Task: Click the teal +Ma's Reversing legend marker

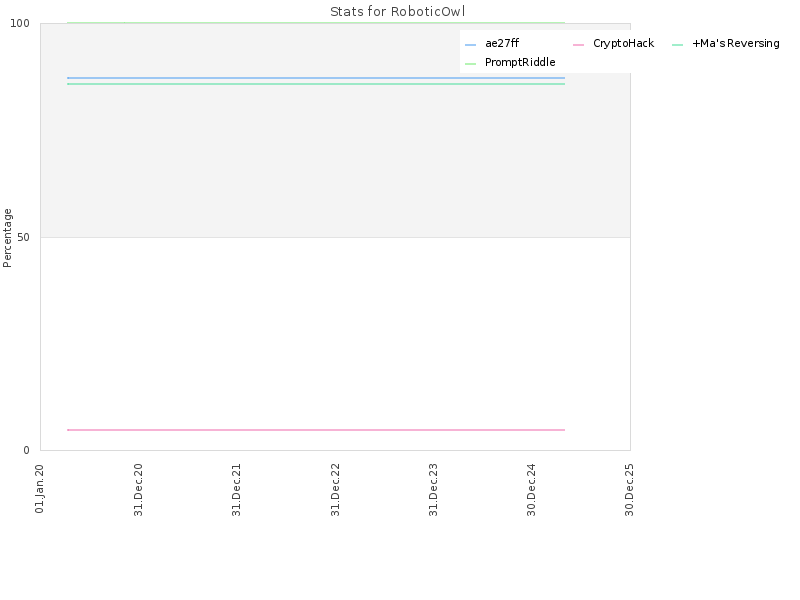Action: [678, 45]
